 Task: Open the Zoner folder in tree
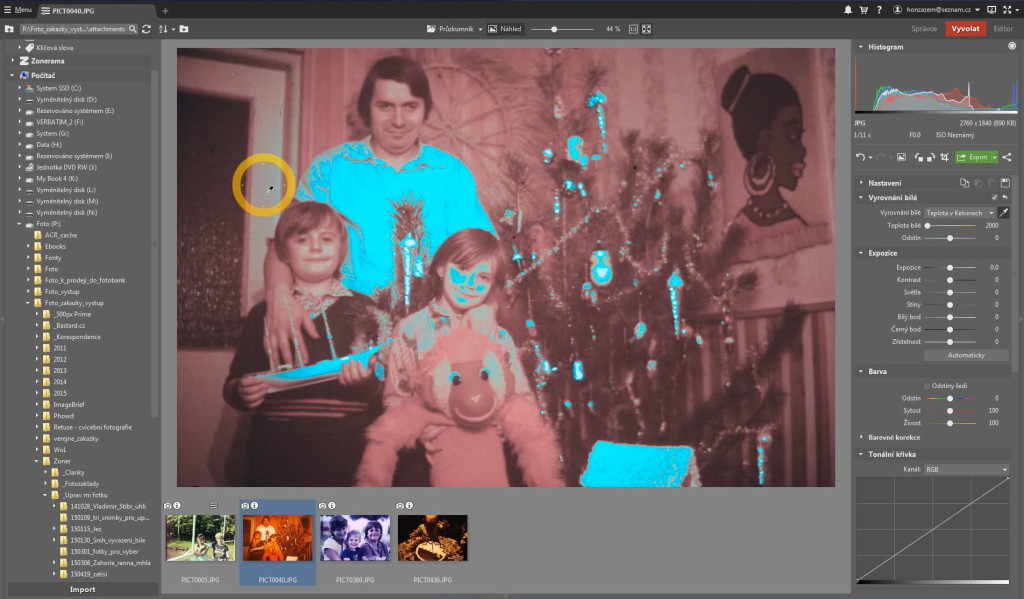click(x=62, y=461)
